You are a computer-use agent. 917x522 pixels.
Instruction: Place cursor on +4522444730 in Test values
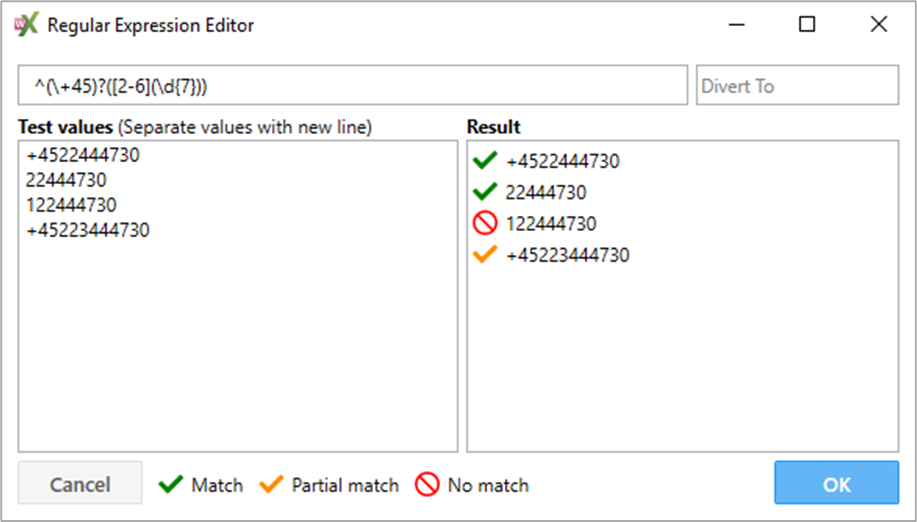click(x=83, y=155)
